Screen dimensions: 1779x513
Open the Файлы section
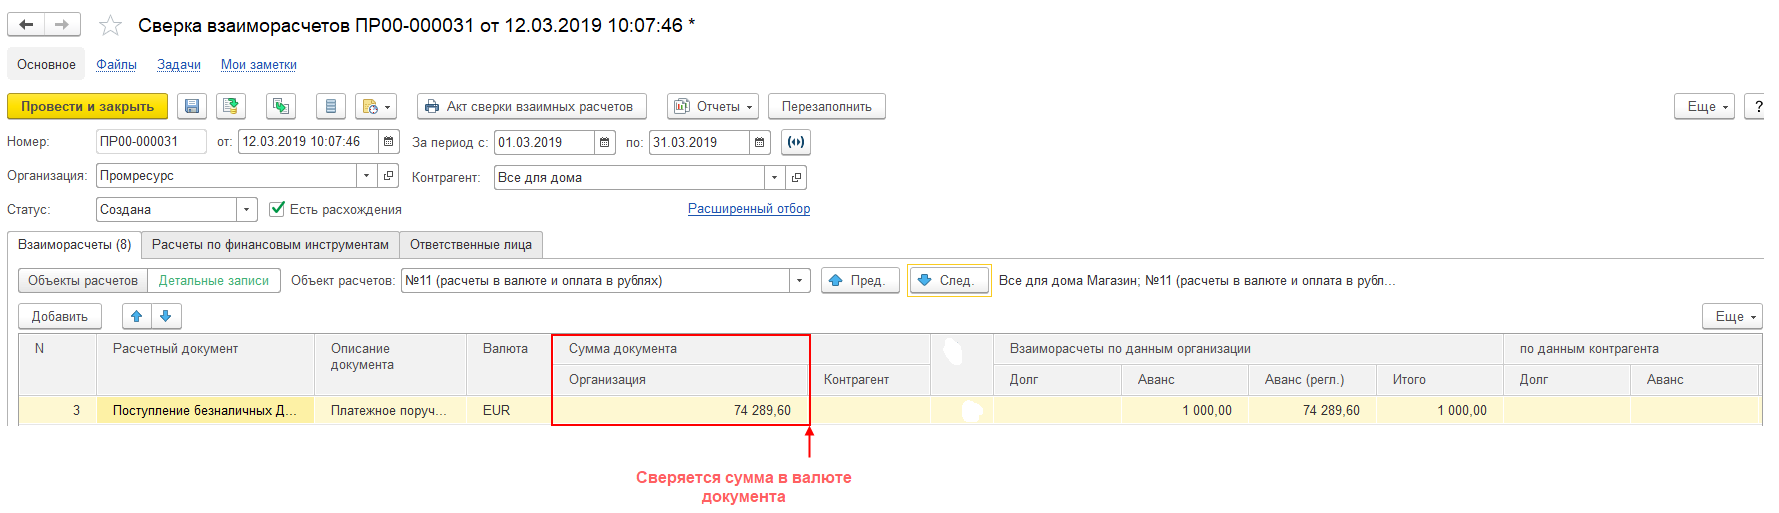(x=116, y=64)
